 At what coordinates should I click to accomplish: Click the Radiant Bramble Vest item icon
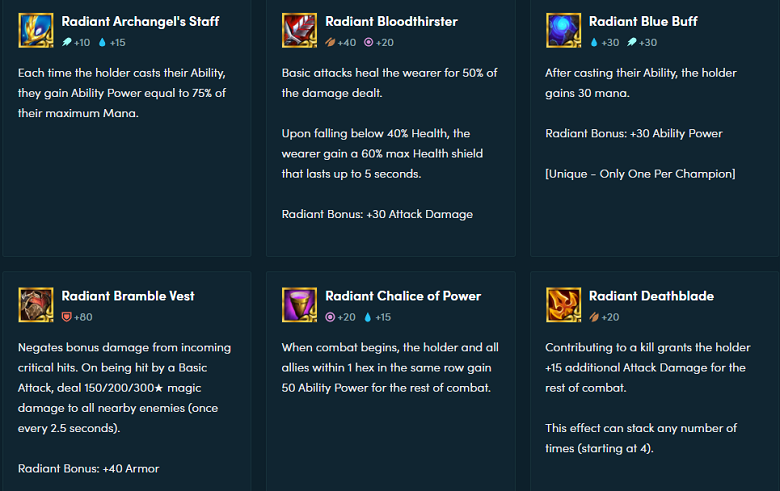[x=36, y=305]
